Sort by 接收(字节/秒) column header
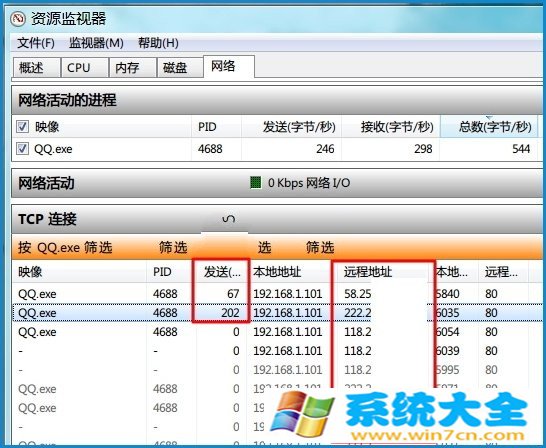The width and height of the screenshot is (546, 448). point(391,127)
